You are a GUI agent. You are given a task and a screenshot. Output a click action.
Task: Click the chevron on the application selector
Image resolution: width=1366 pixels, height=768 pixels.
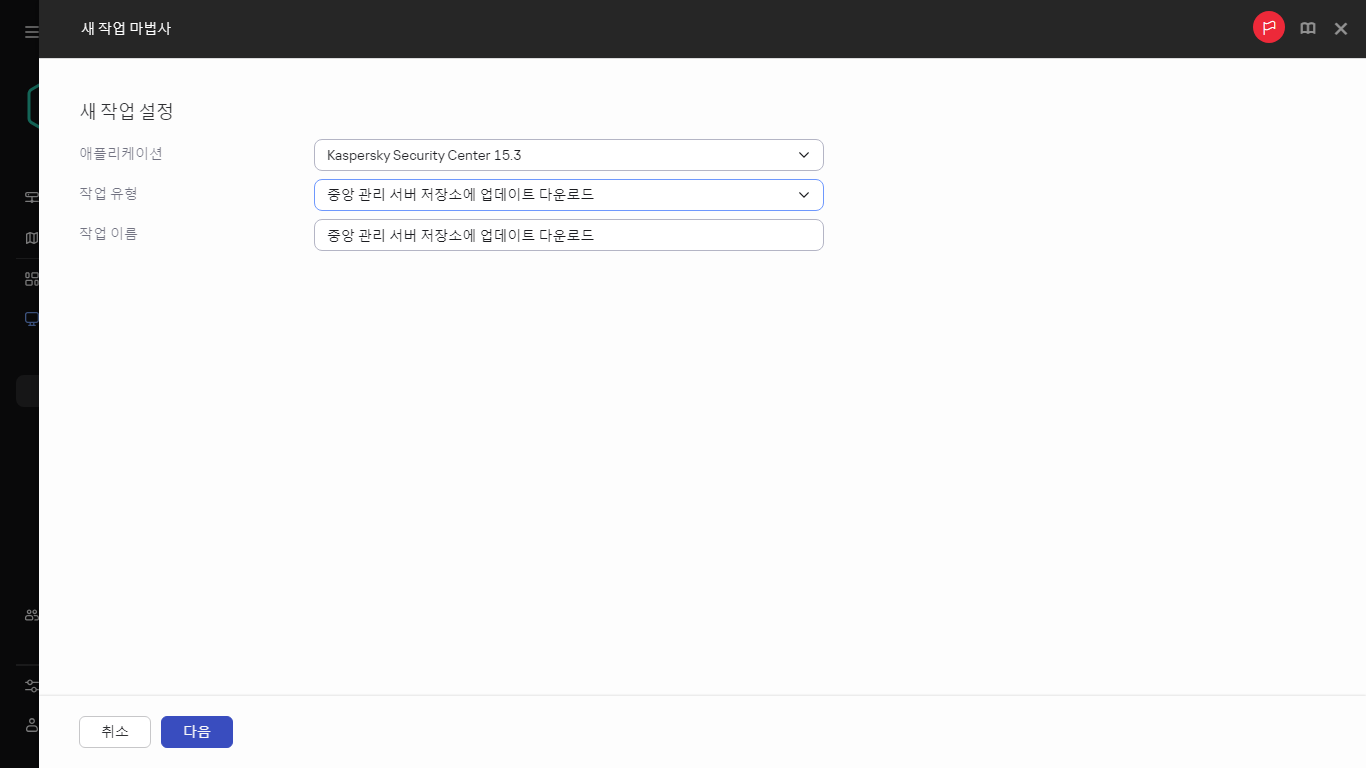coord(803,155)
